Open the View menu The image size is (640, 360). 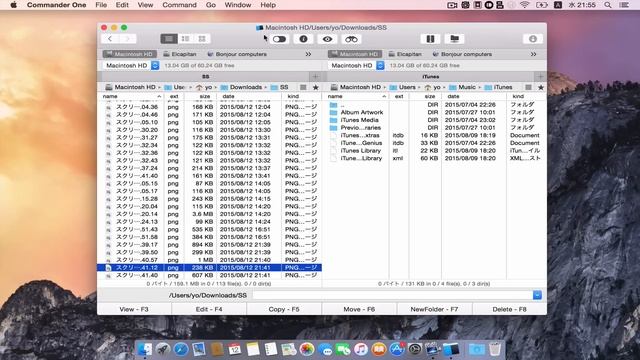pos(145,5)
